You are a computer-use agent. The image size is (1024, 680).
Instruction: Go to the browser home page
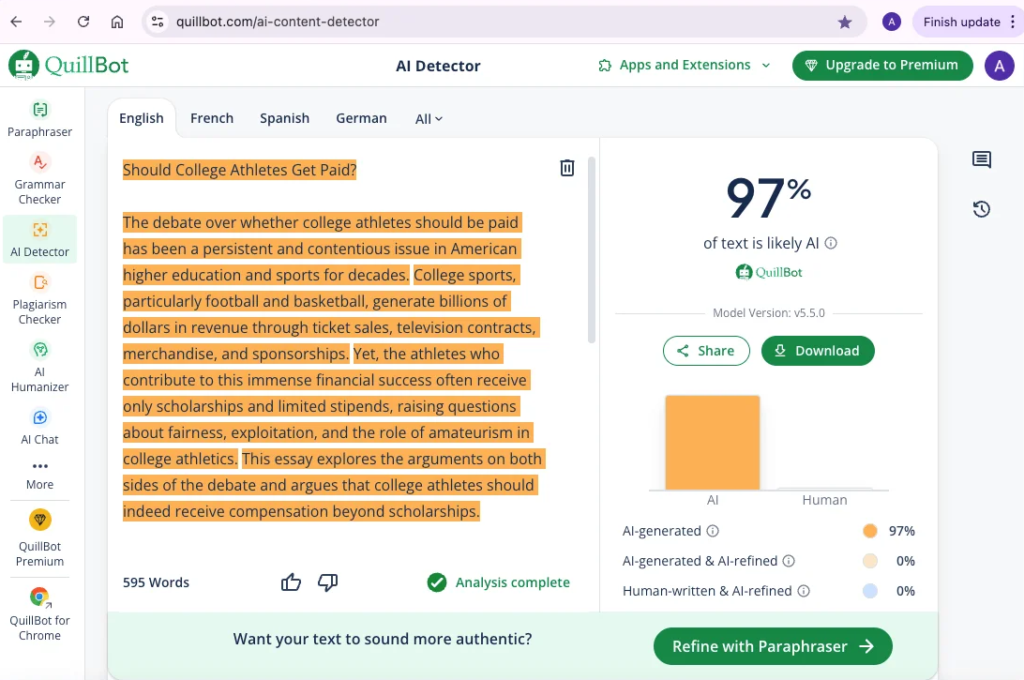tap(117, 22)
